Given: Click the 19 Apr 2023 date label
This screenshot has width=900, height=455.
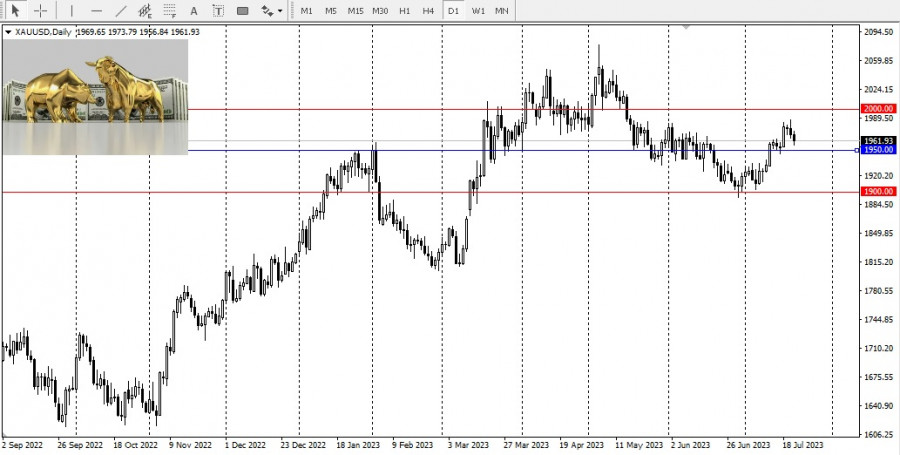Looking at the screenshot, I should 581,445.
